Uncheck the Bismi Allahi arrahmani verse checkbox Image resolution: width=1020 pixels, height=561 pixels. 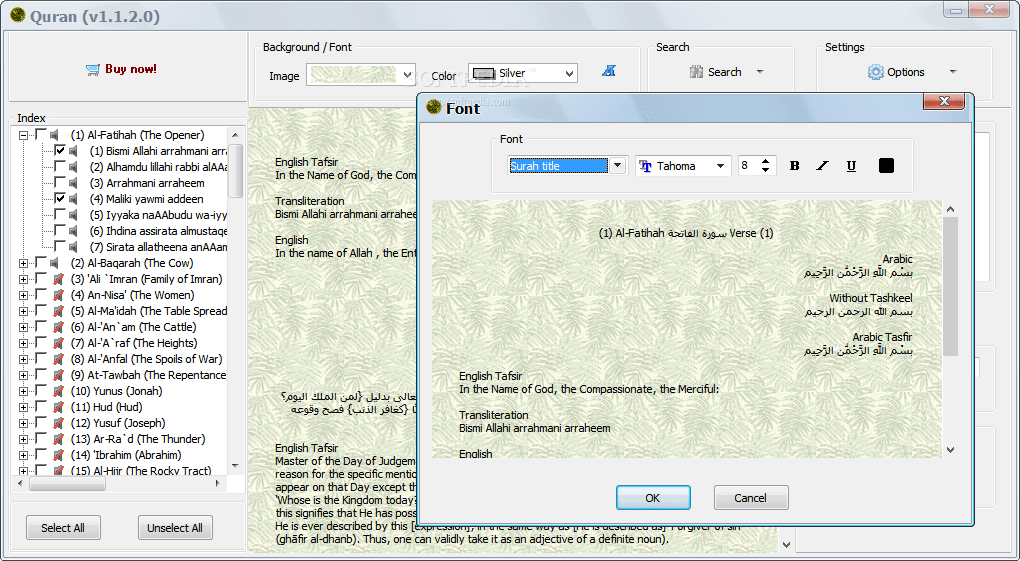[x=60, y=151]
